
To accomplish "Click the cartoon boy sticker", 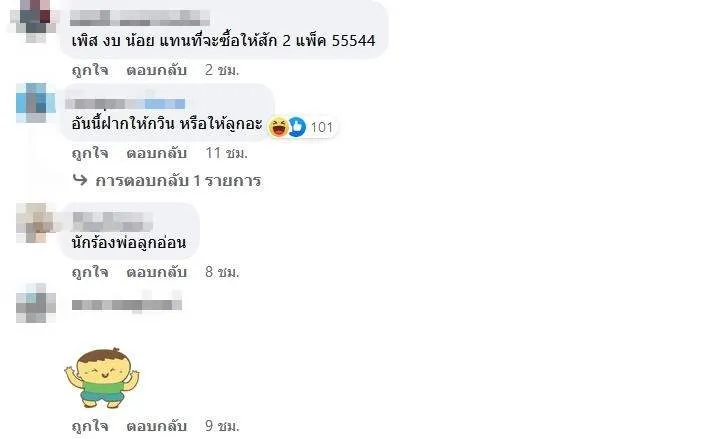I will pyautogui.click(x=102, y=378).
